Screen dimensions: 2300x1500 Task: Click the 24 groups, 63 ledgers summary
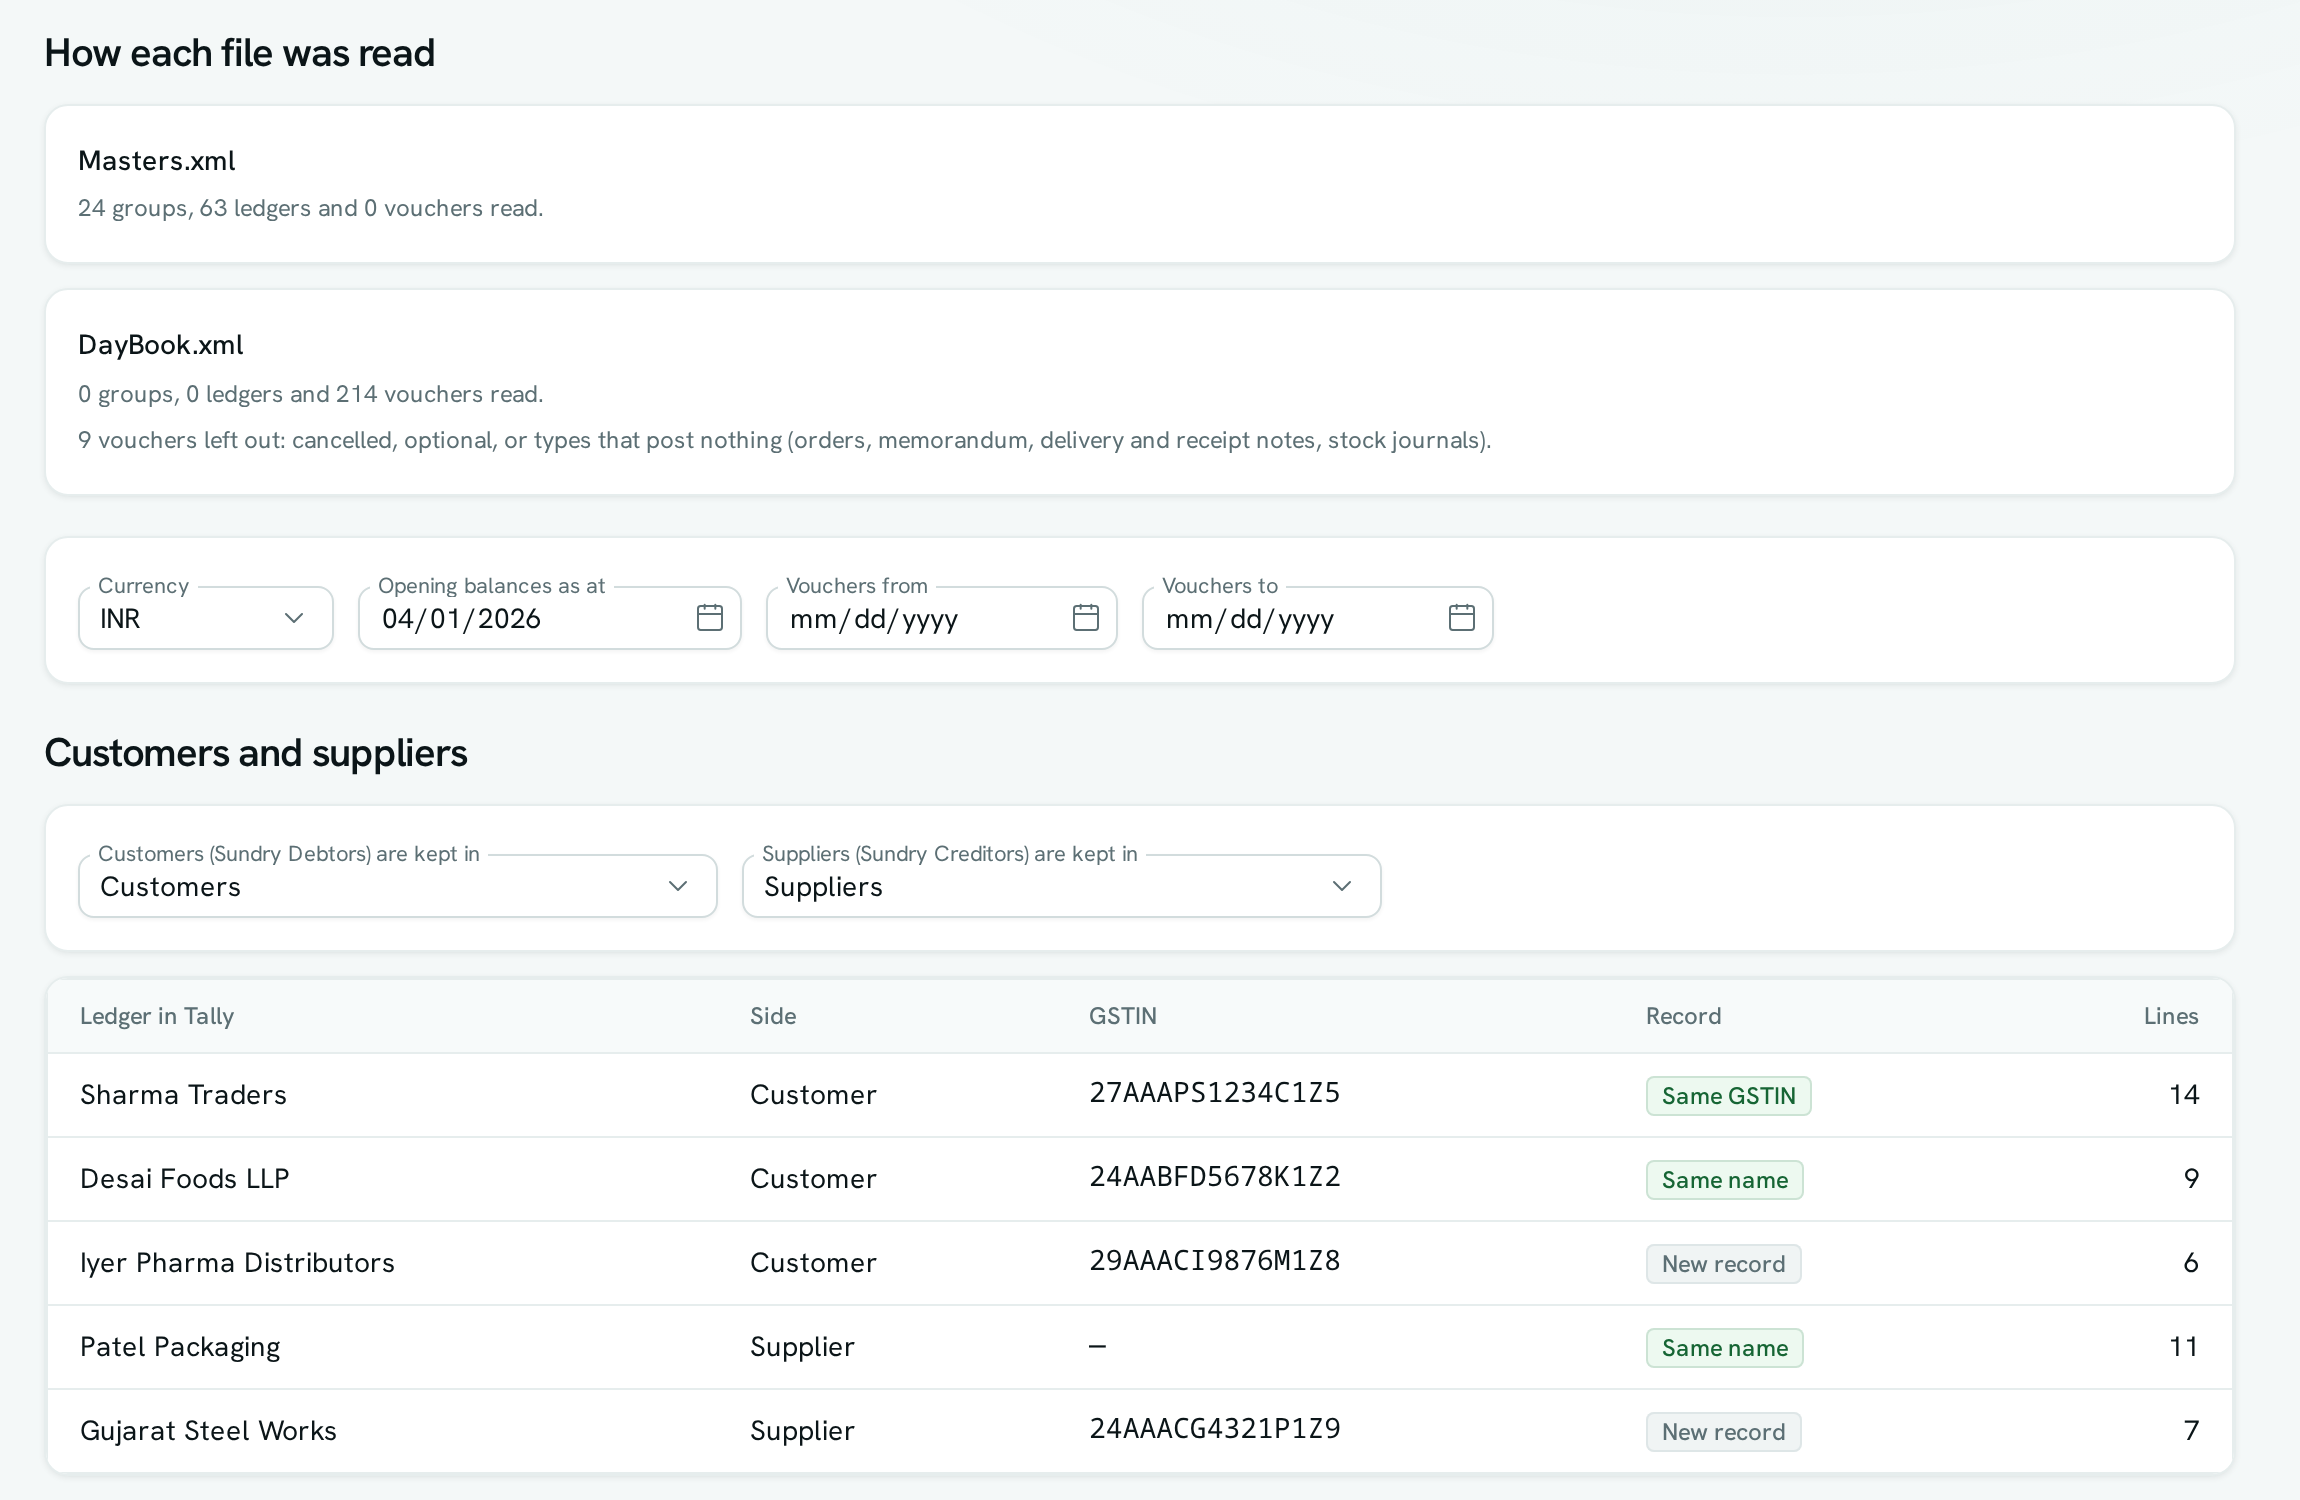[x=311, y=208]
